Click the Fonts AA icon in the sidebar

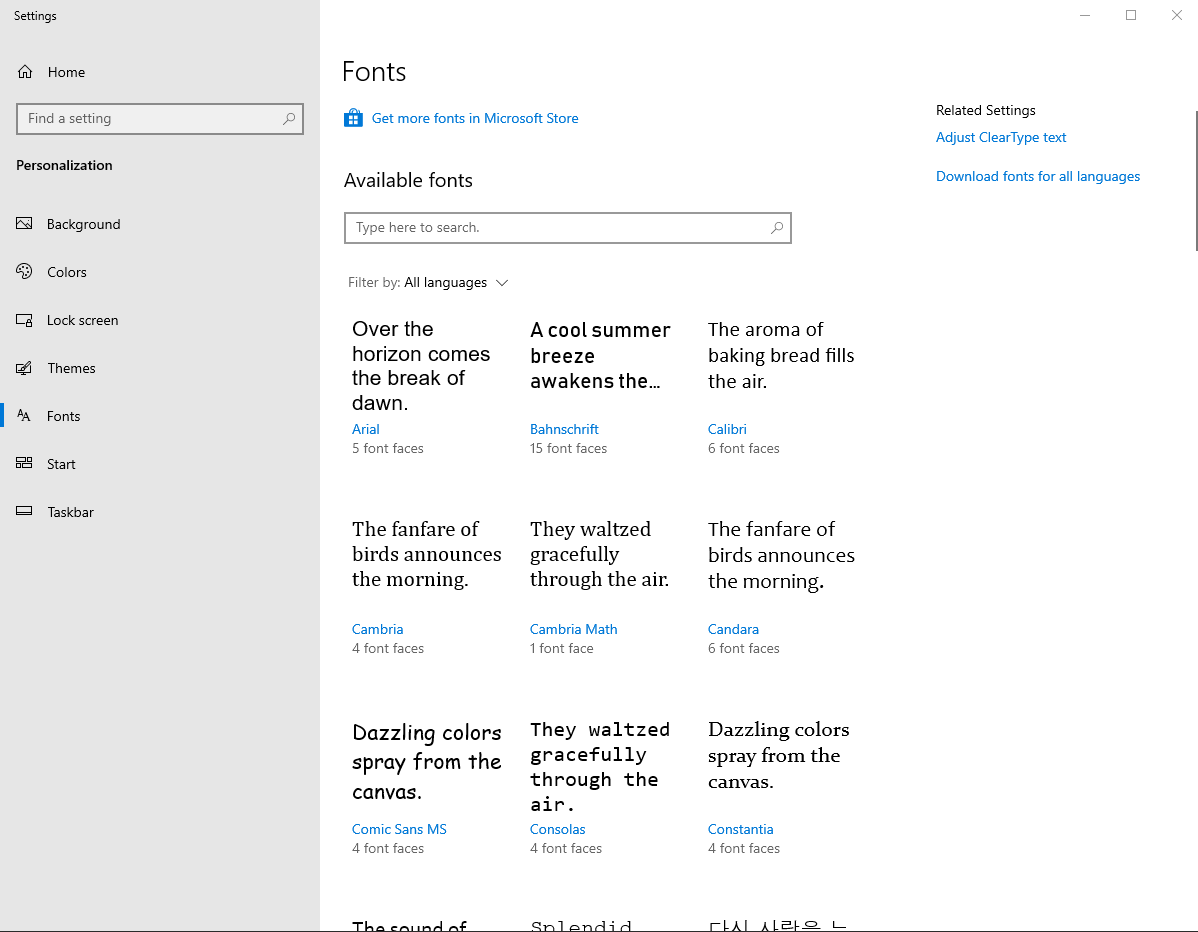tap(24, 416)
